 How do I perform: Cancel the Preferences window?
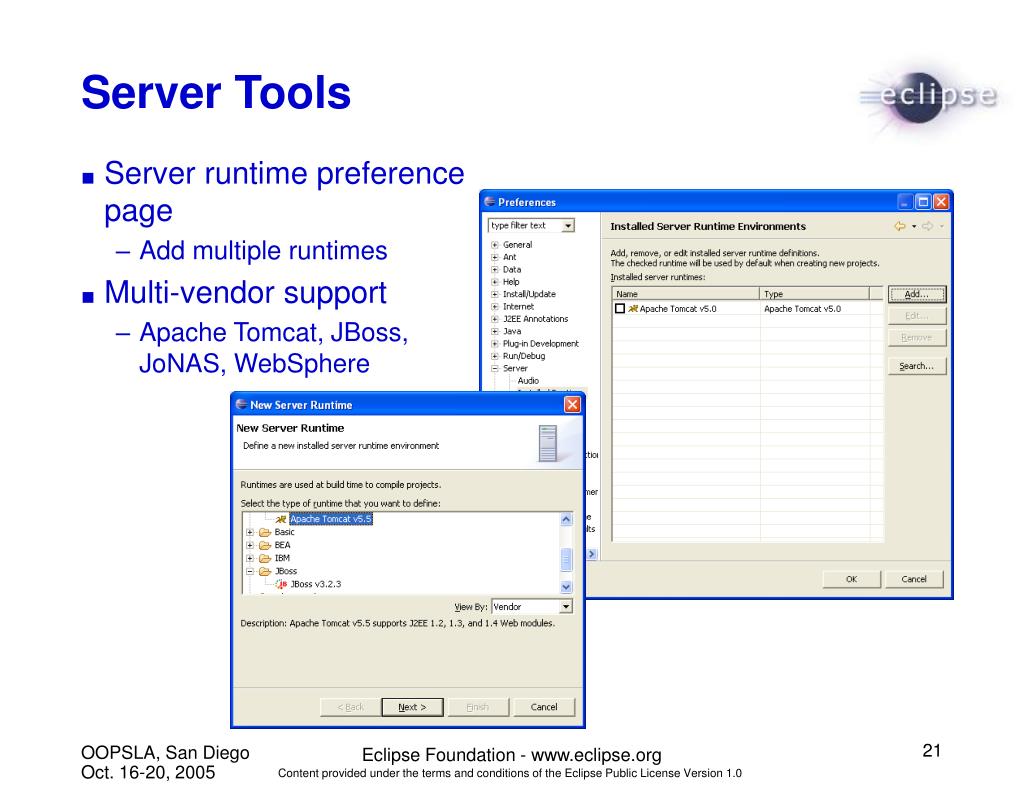tap(914, 579)
